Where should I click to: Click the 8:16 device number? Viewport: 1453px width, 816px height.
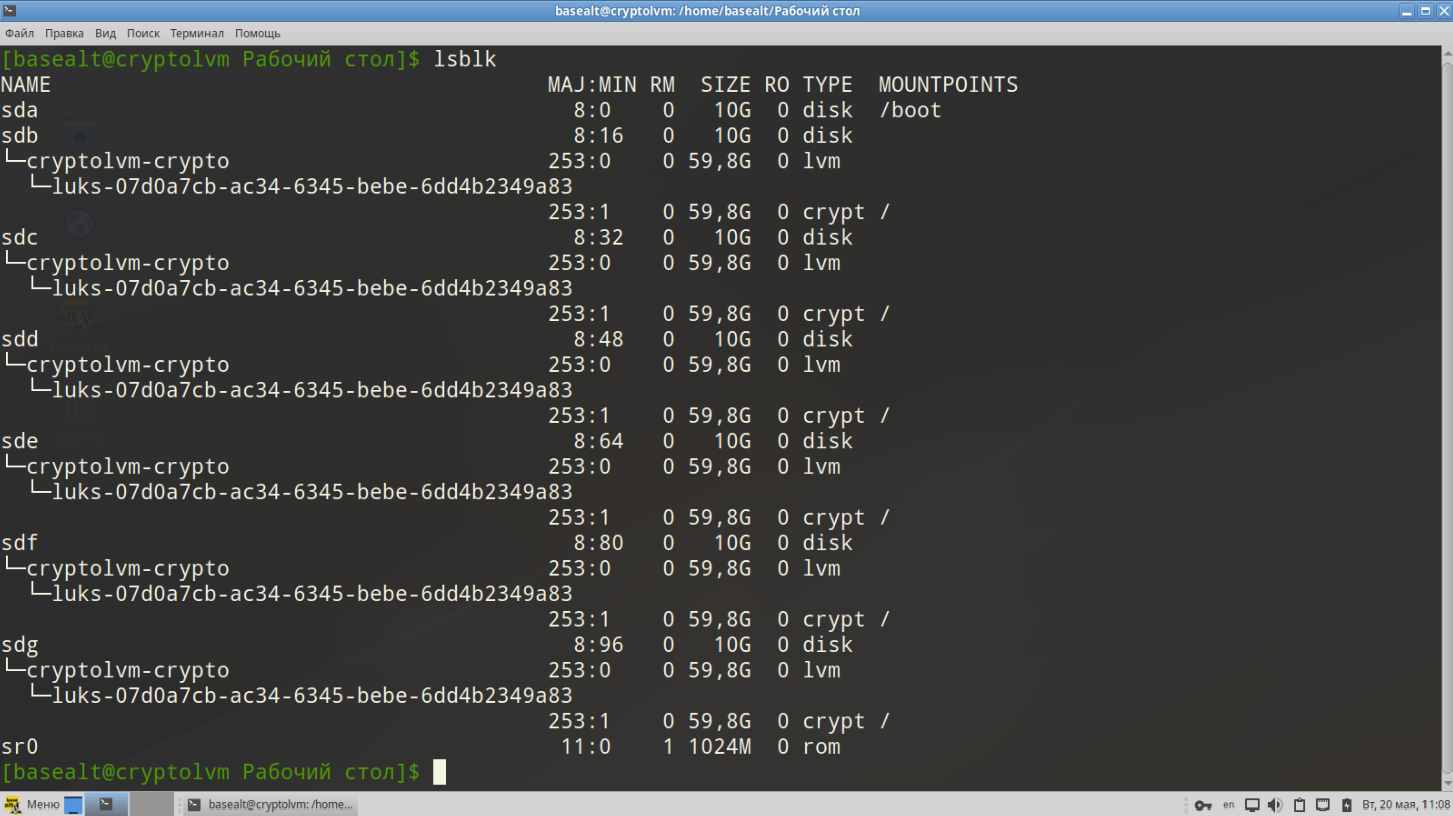point(598,136)
